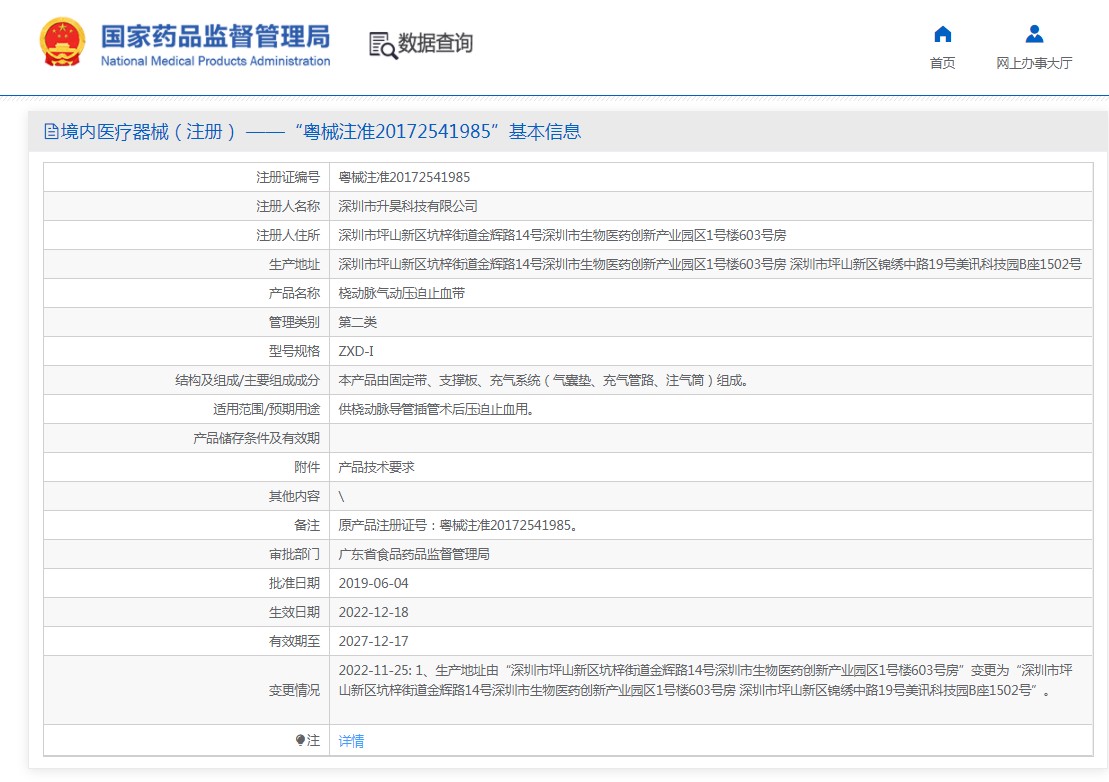The width and height of the screenshot is (1109, 782).
Task: Click the registrant name 深圳市升昊科技有限公司
Action: tap(408, 206)
